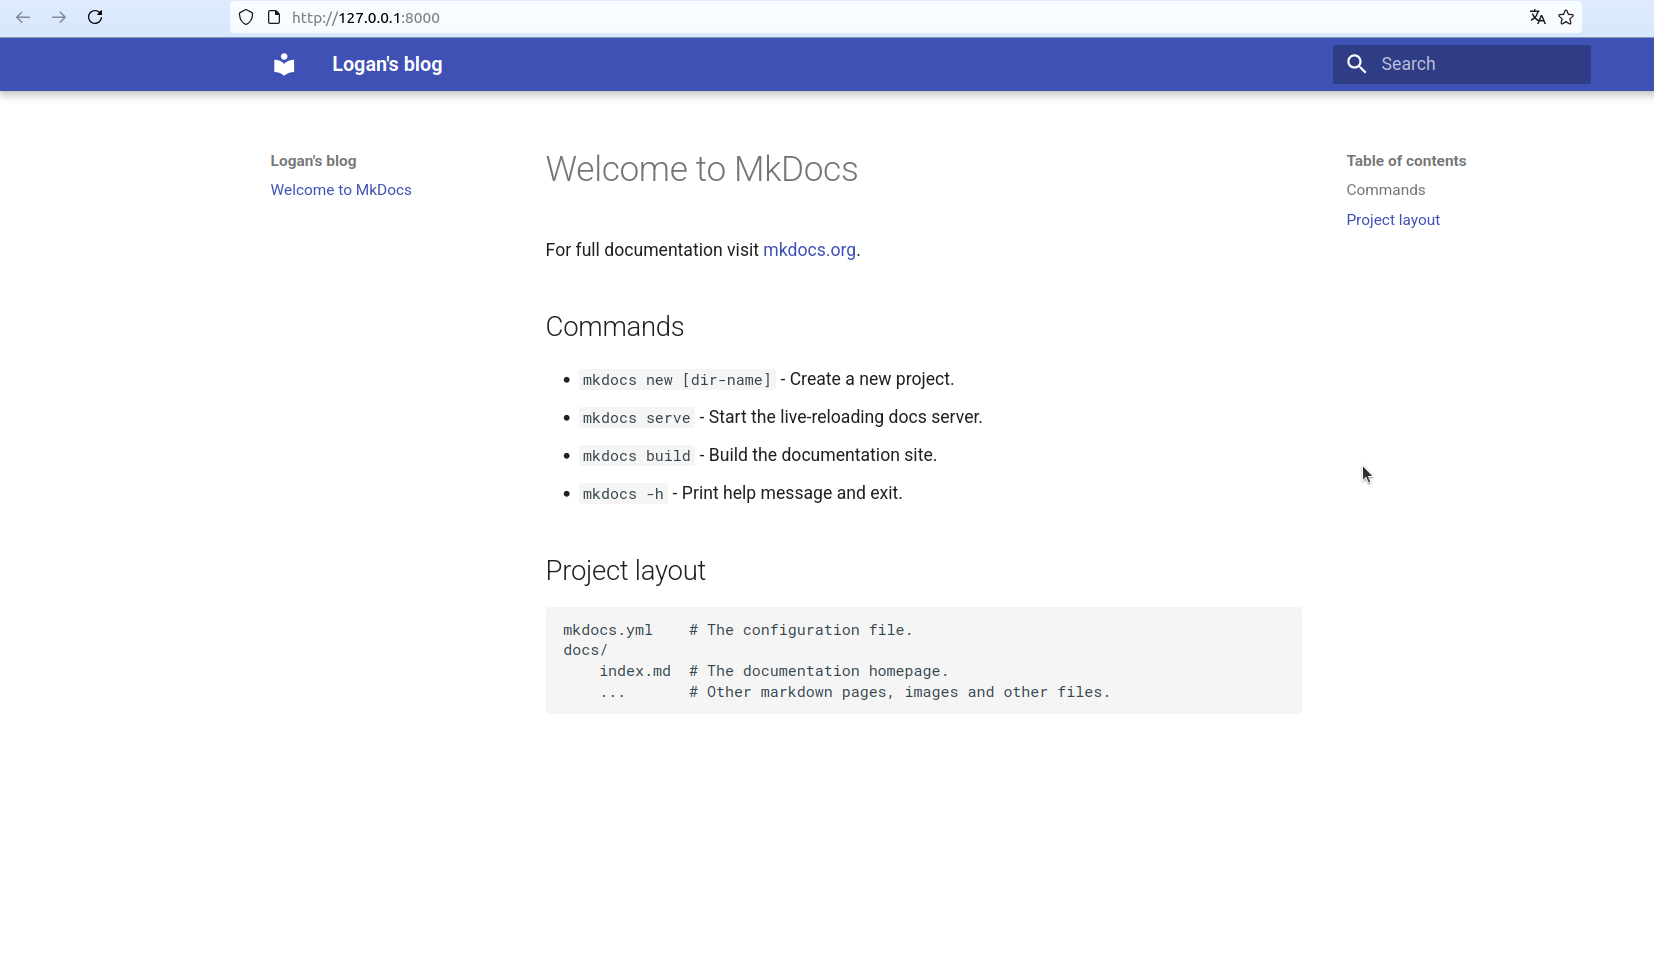Click the Commands section heading
1654x953 pixels.
click(615, 327)
